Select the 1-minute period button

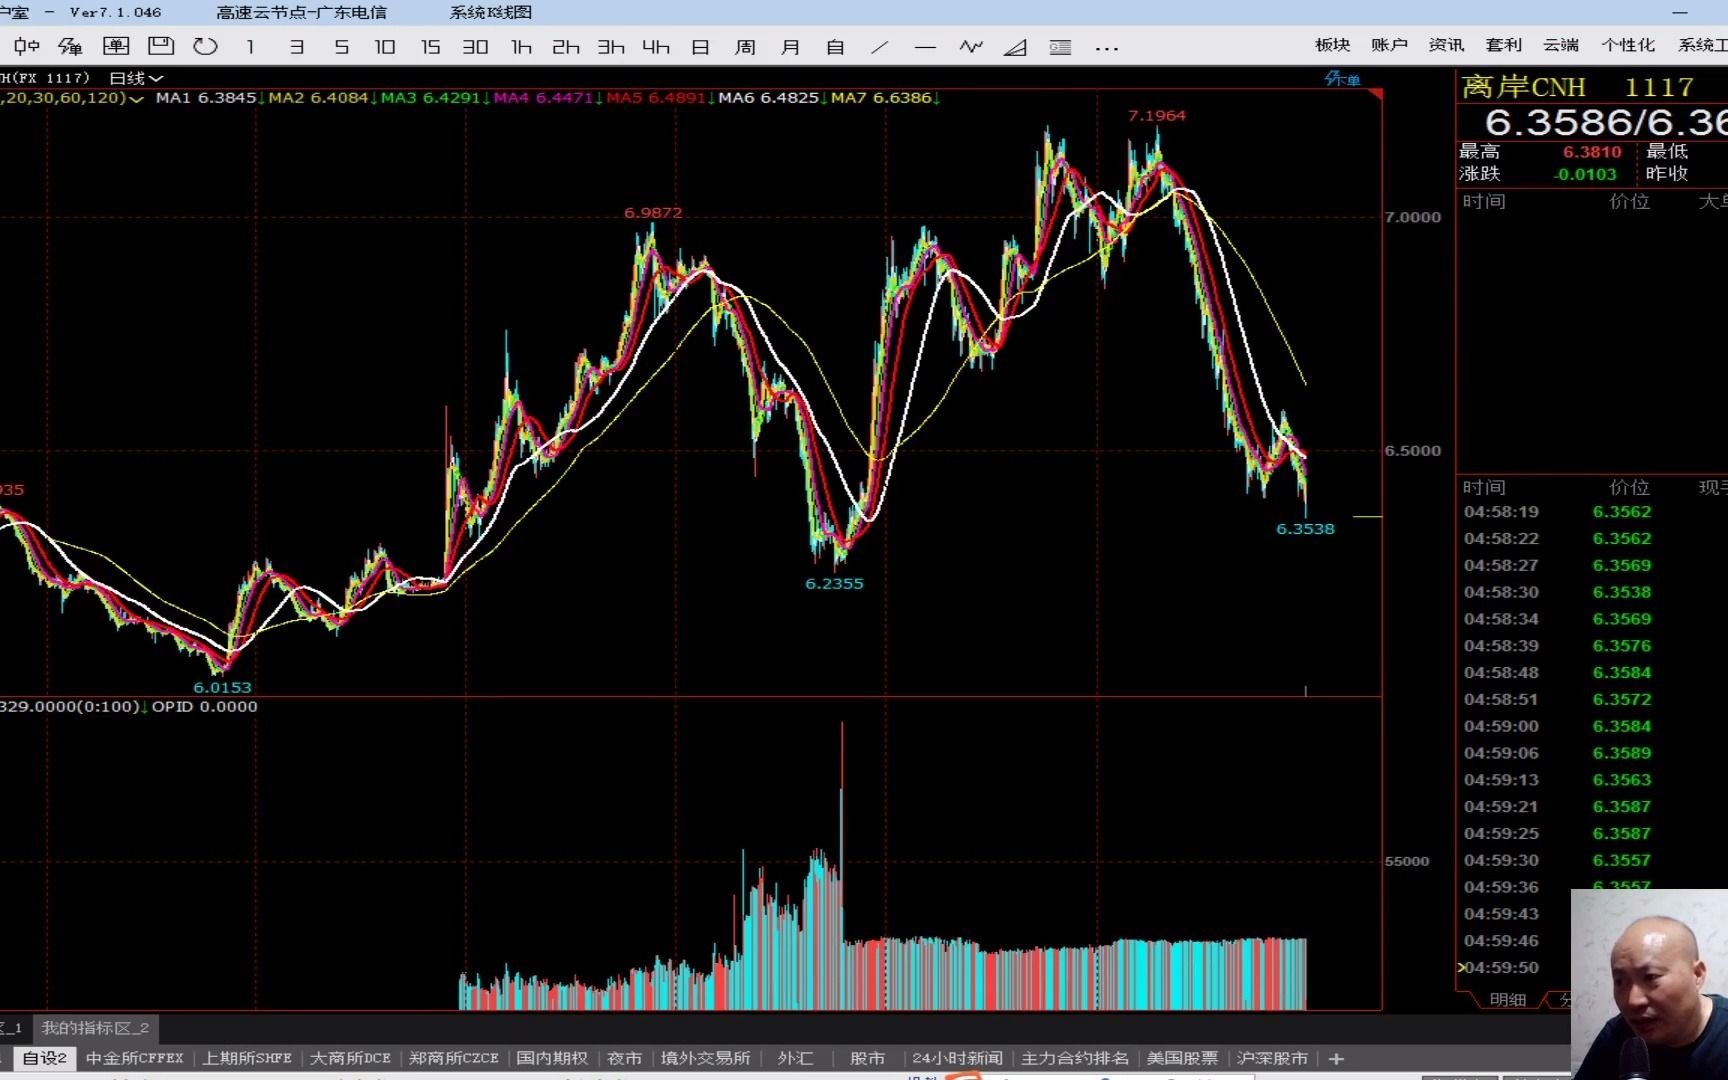click(250, 47)
